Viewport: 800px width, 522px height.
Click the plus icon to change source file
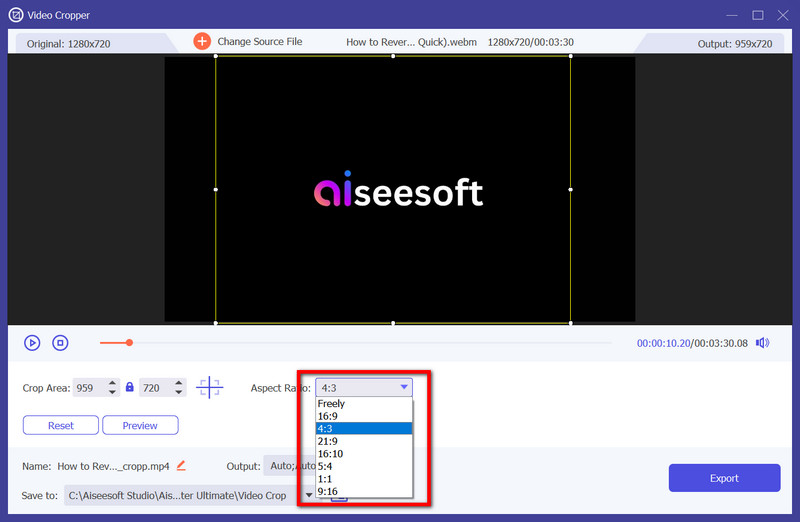202,41
